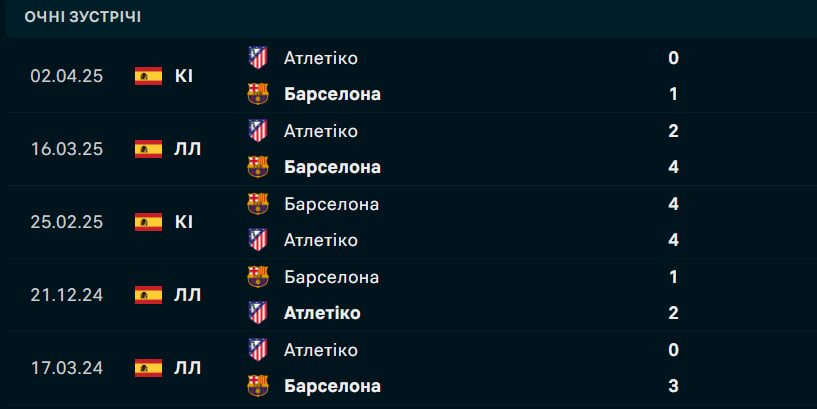The image size is (817, 409).
Task: Click Spain flag beside 21.12.24 match
Action: click(x=148, y=295)
